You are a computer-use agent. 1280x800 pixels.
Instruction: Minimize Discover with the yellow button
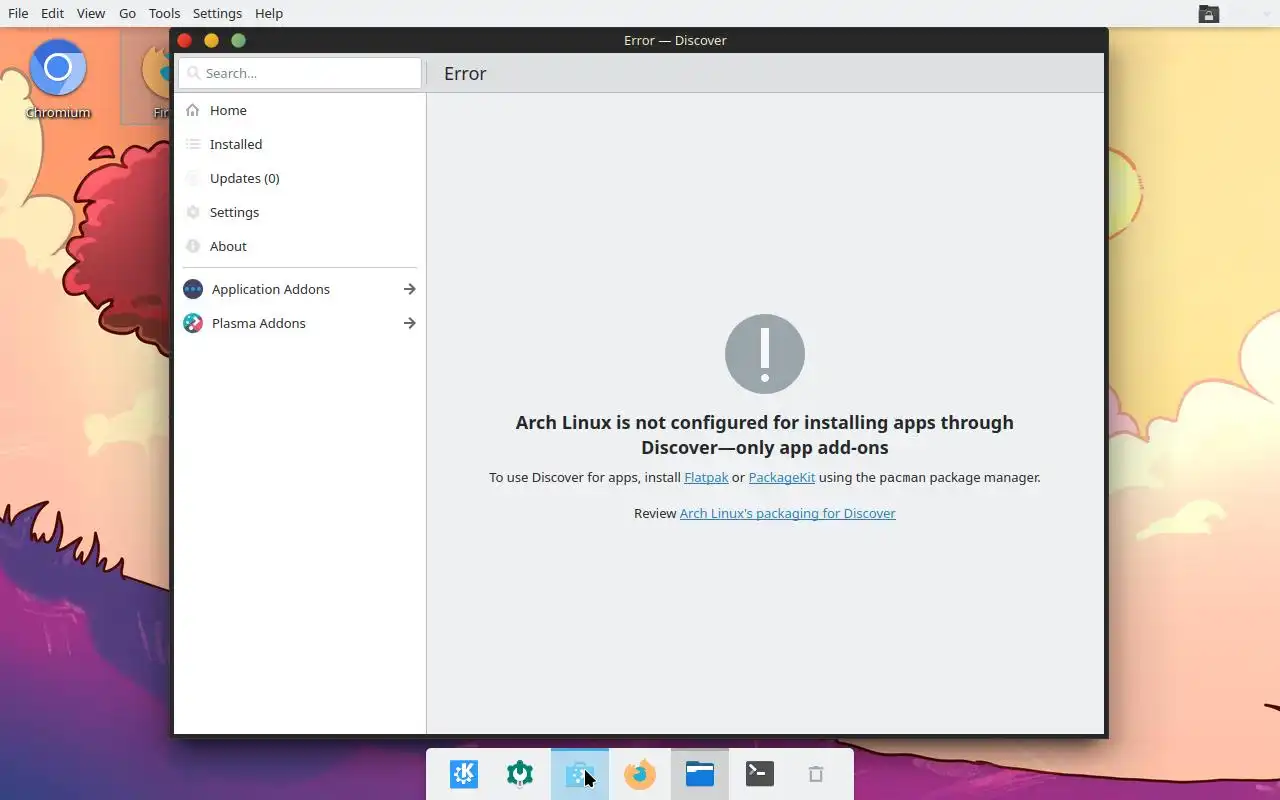pyautogui.click(x=211, y=40)
